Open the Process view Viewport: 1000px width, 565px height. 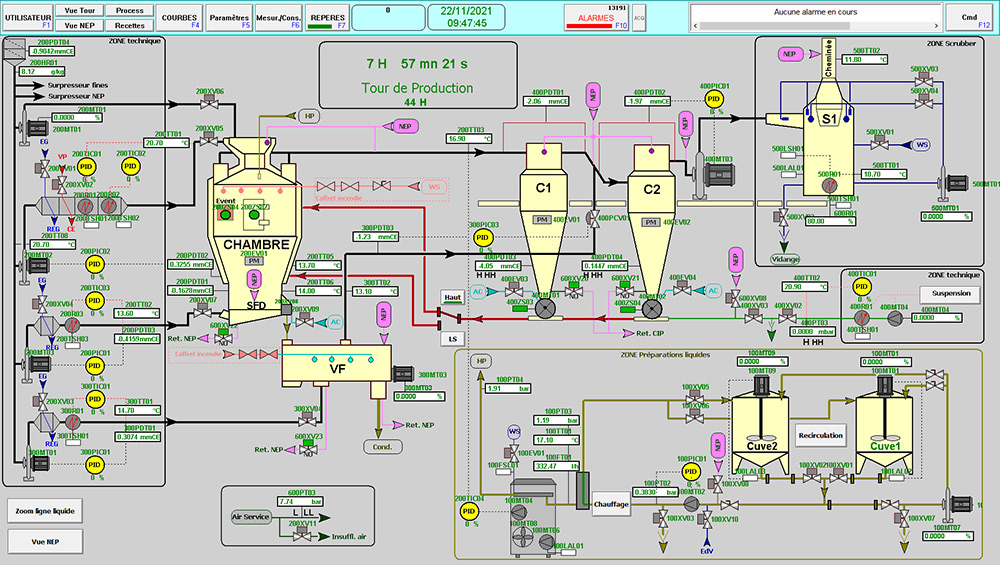point(129,11)
